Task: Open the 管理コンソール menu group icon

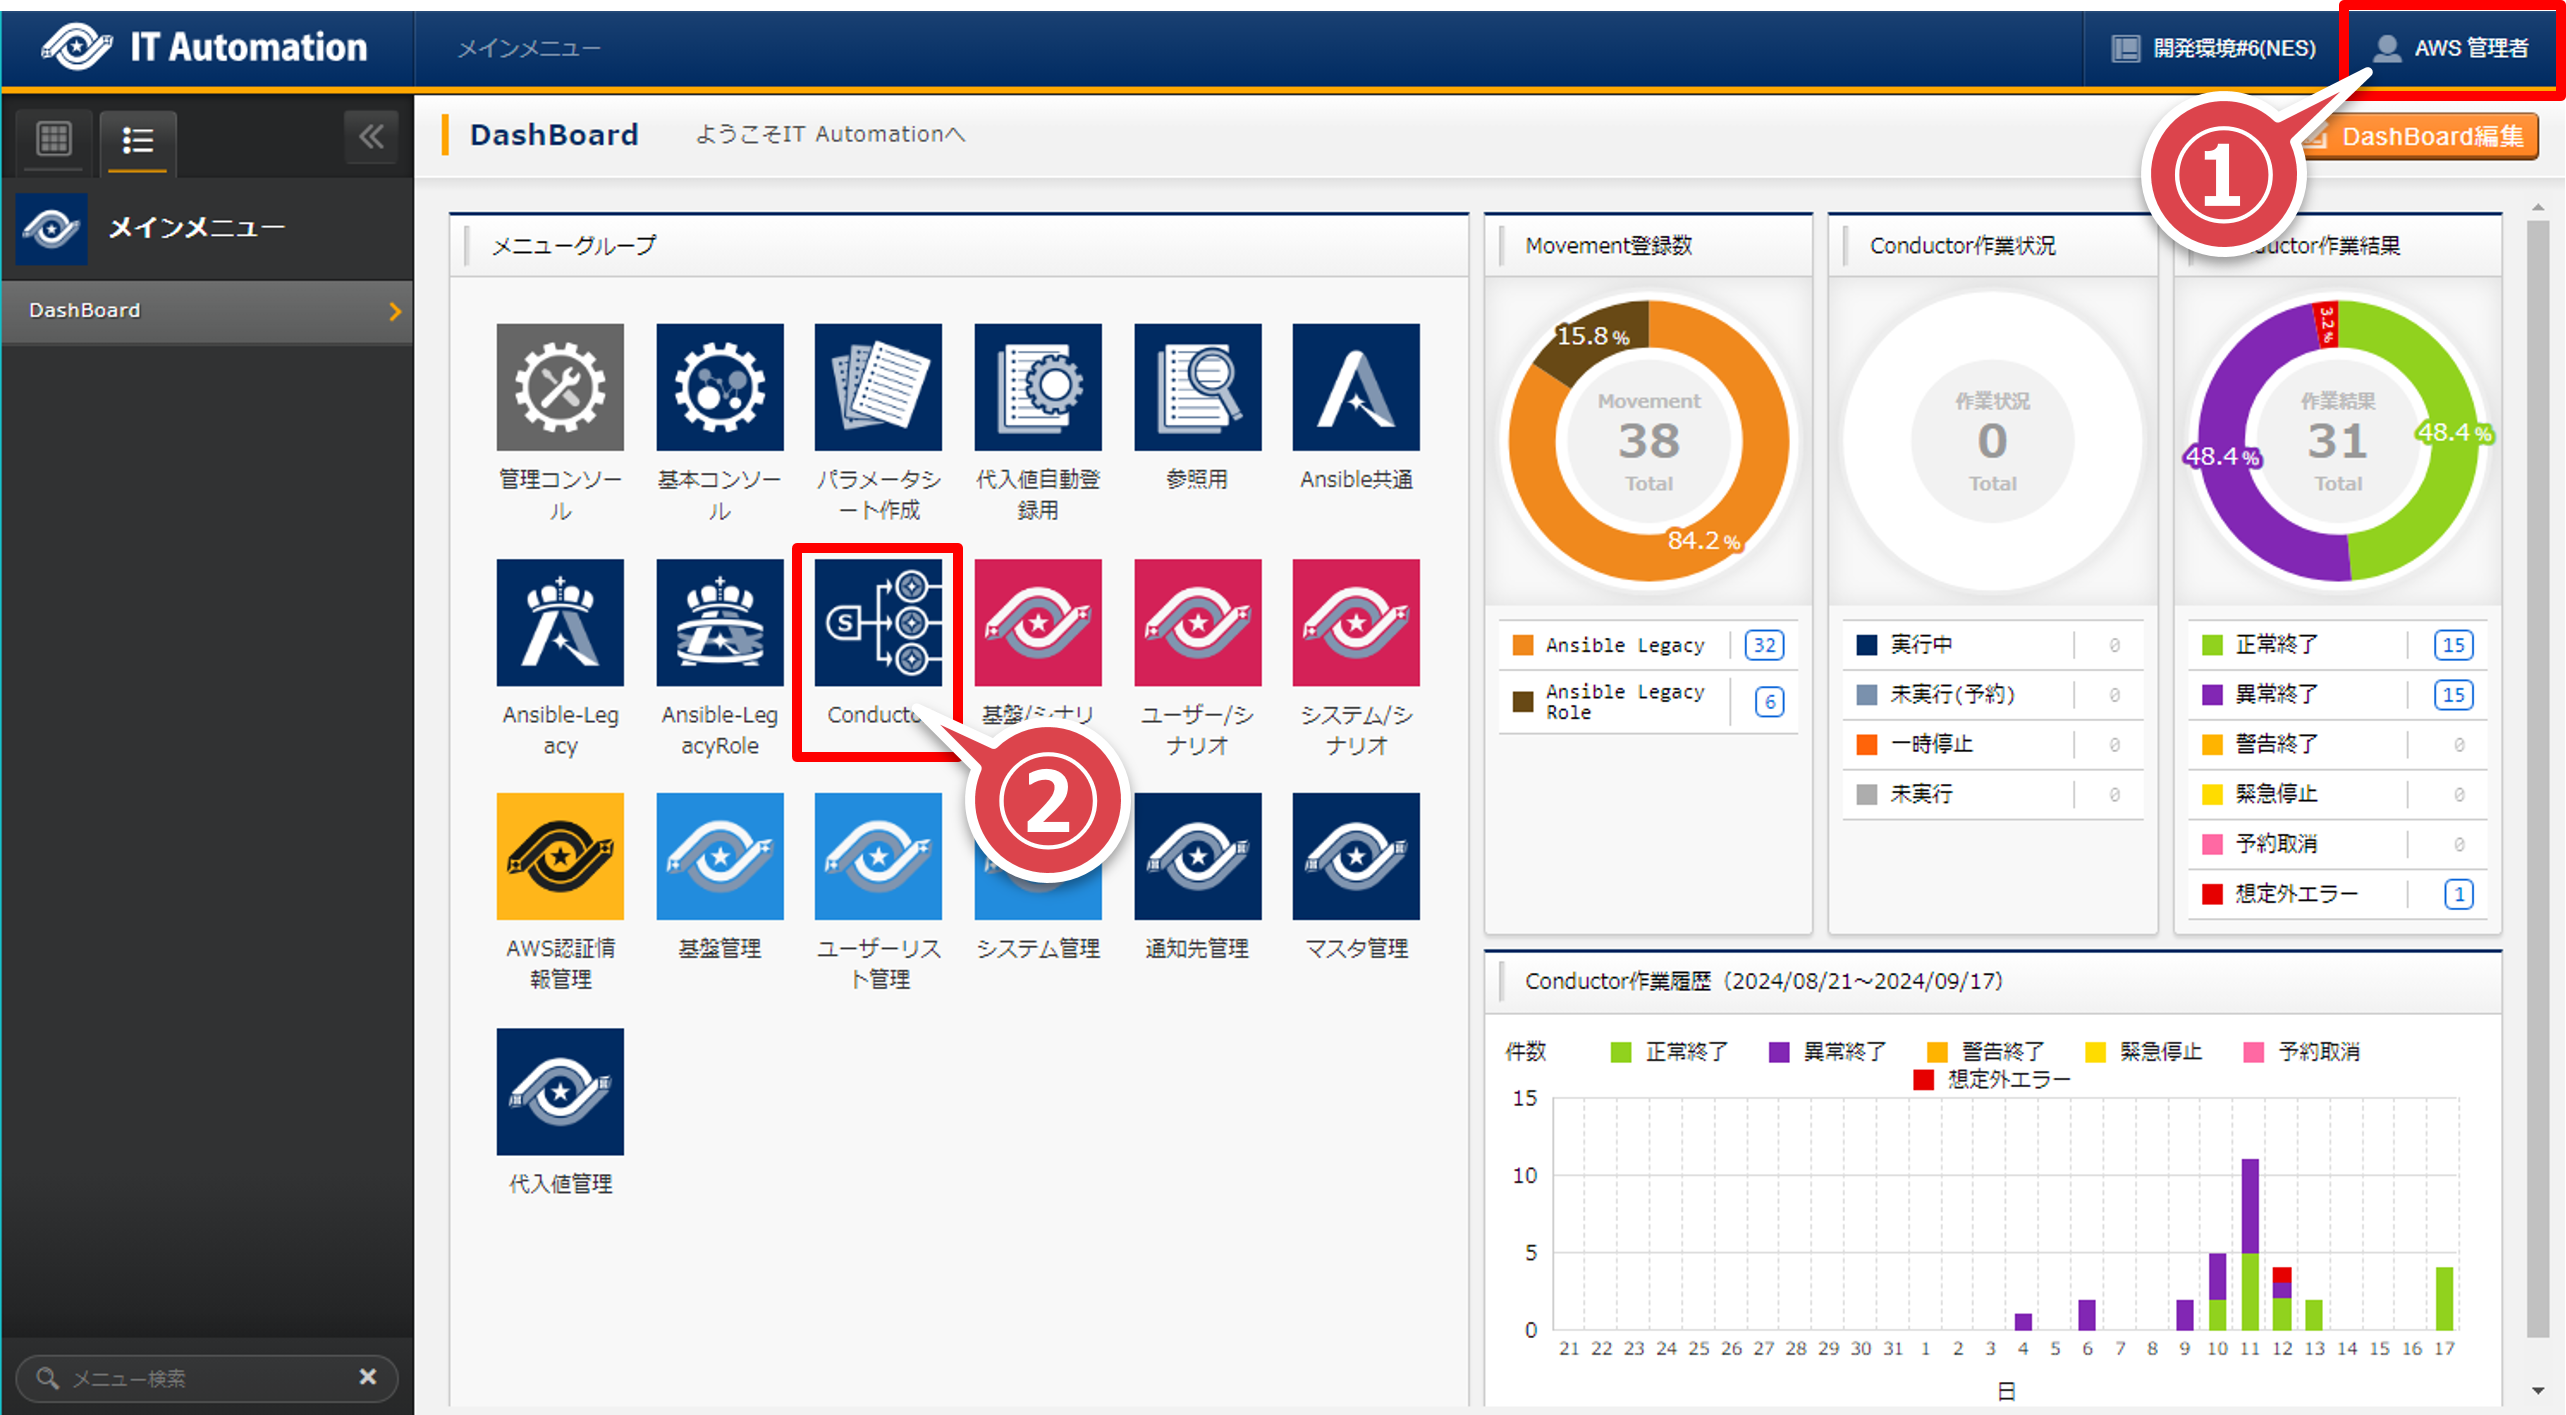Action: click(x=559, y=387)
